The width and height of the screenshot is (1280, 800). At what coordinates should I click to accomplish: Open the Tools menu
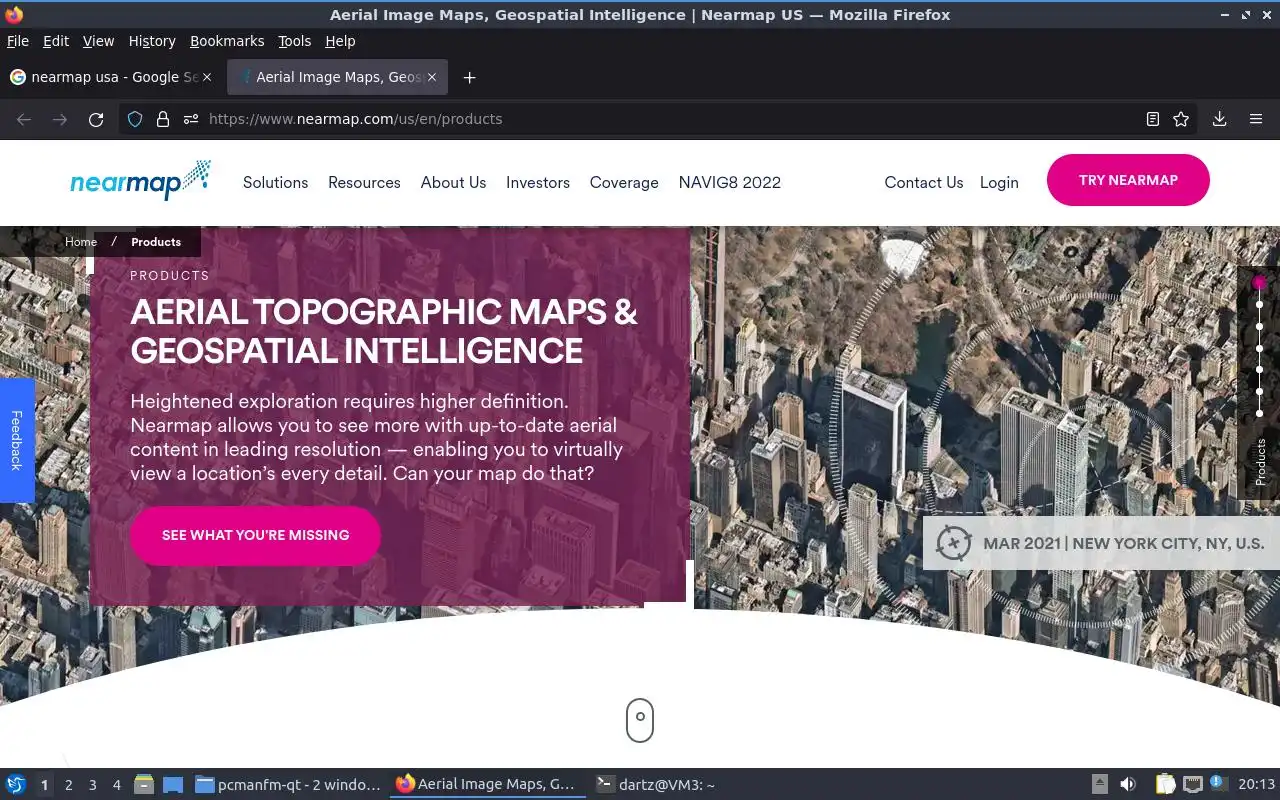coord(294,41)
